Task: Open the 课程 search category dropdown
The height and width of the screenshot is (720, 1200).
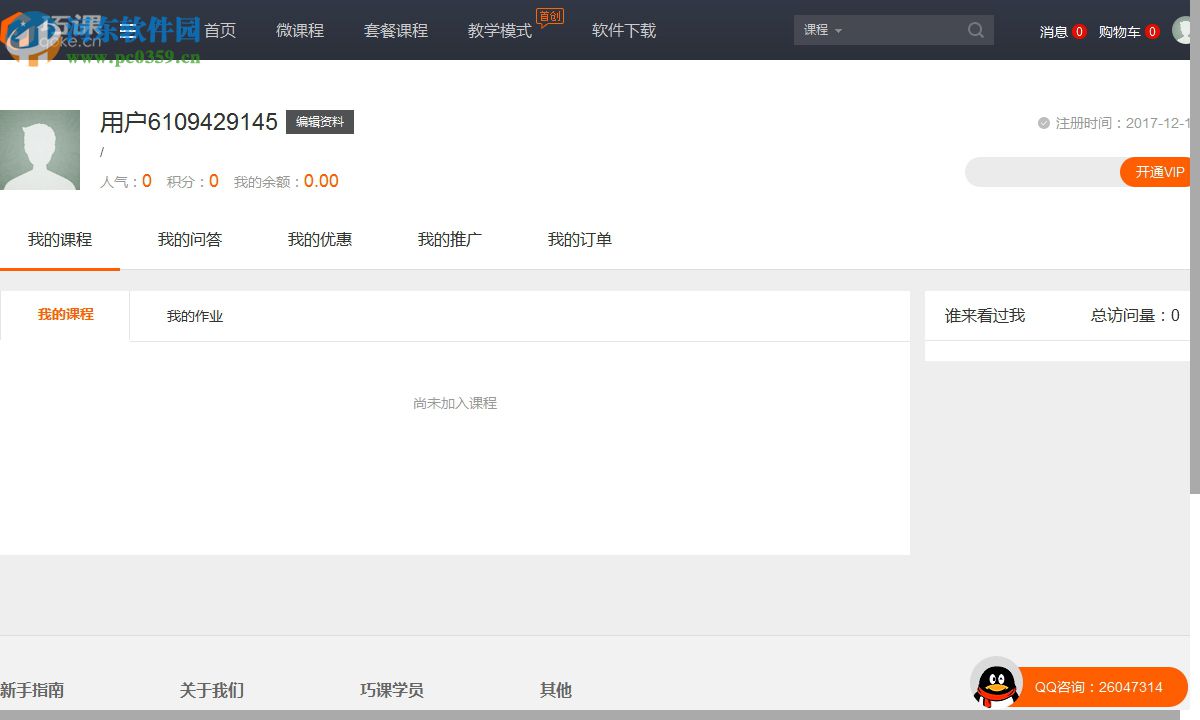Action: tap(820, 30)
